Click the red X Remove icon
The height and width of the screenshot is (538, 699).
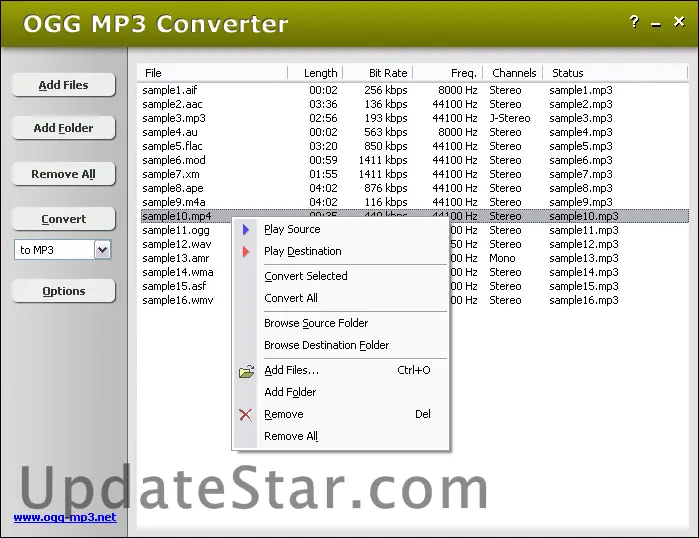click(246, 415)
